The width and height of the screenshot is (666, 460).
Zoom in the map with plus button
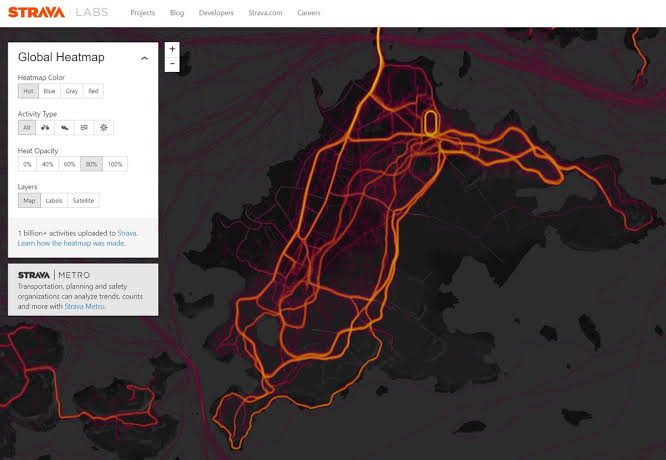coord(172,49)
